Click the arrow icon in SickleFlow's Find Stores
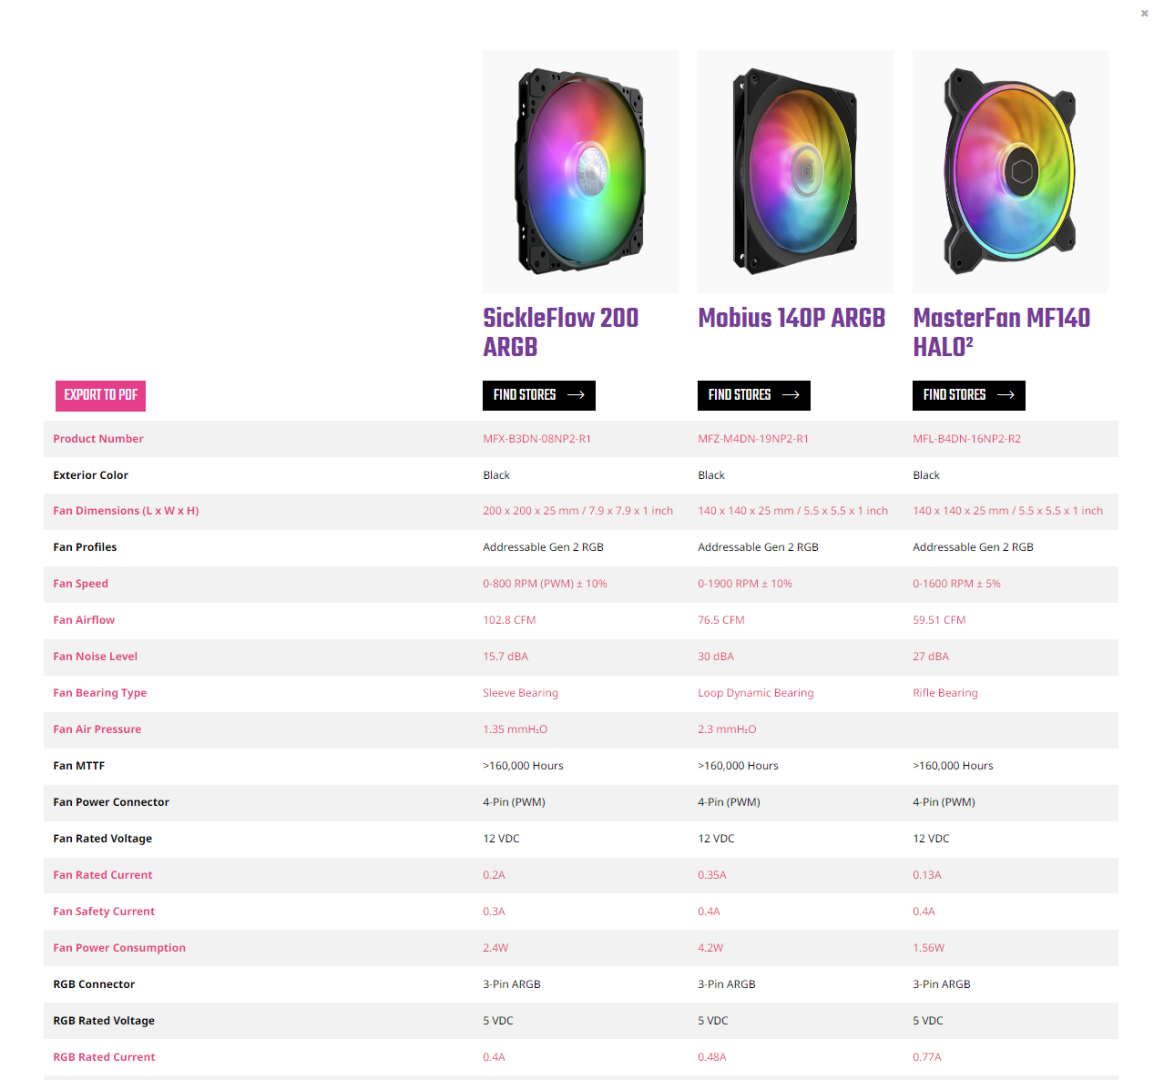The width and height of the screenshot is (1164, 1080). pyautogui.click(x=576, y=395)
